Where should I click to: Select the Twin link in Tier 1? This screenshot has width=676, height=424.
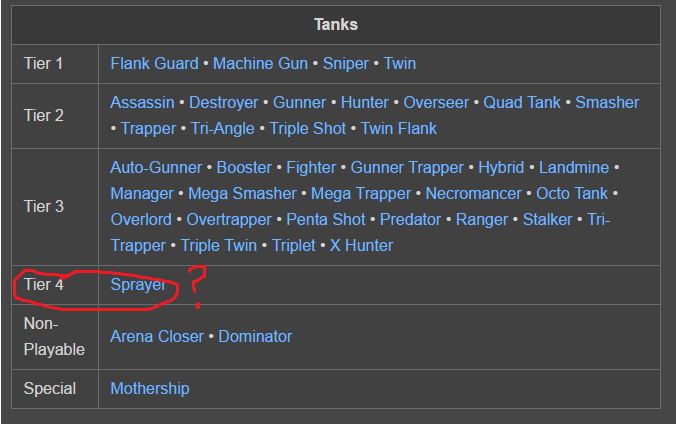(x=400, y=64)
